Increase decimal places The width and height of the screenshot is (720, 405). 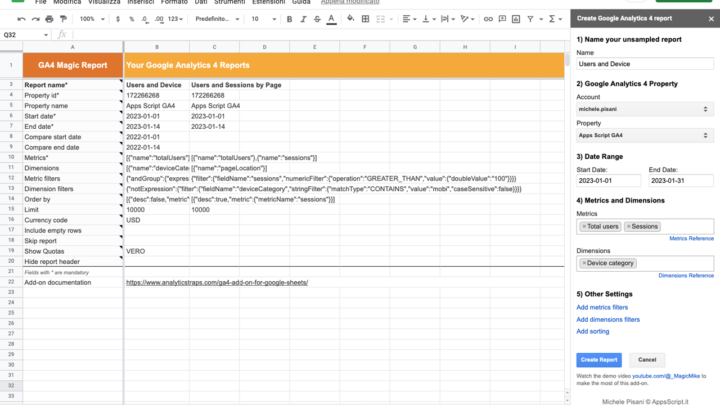(159, 19)
